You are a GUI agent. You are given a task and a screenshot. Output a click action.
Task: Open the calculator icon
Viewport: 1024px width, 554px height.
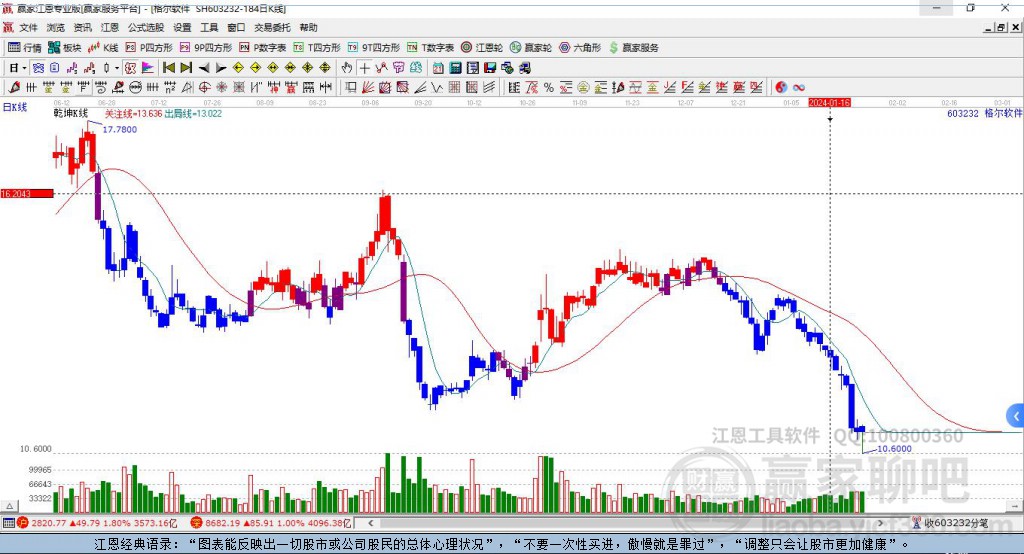(456, 68)
